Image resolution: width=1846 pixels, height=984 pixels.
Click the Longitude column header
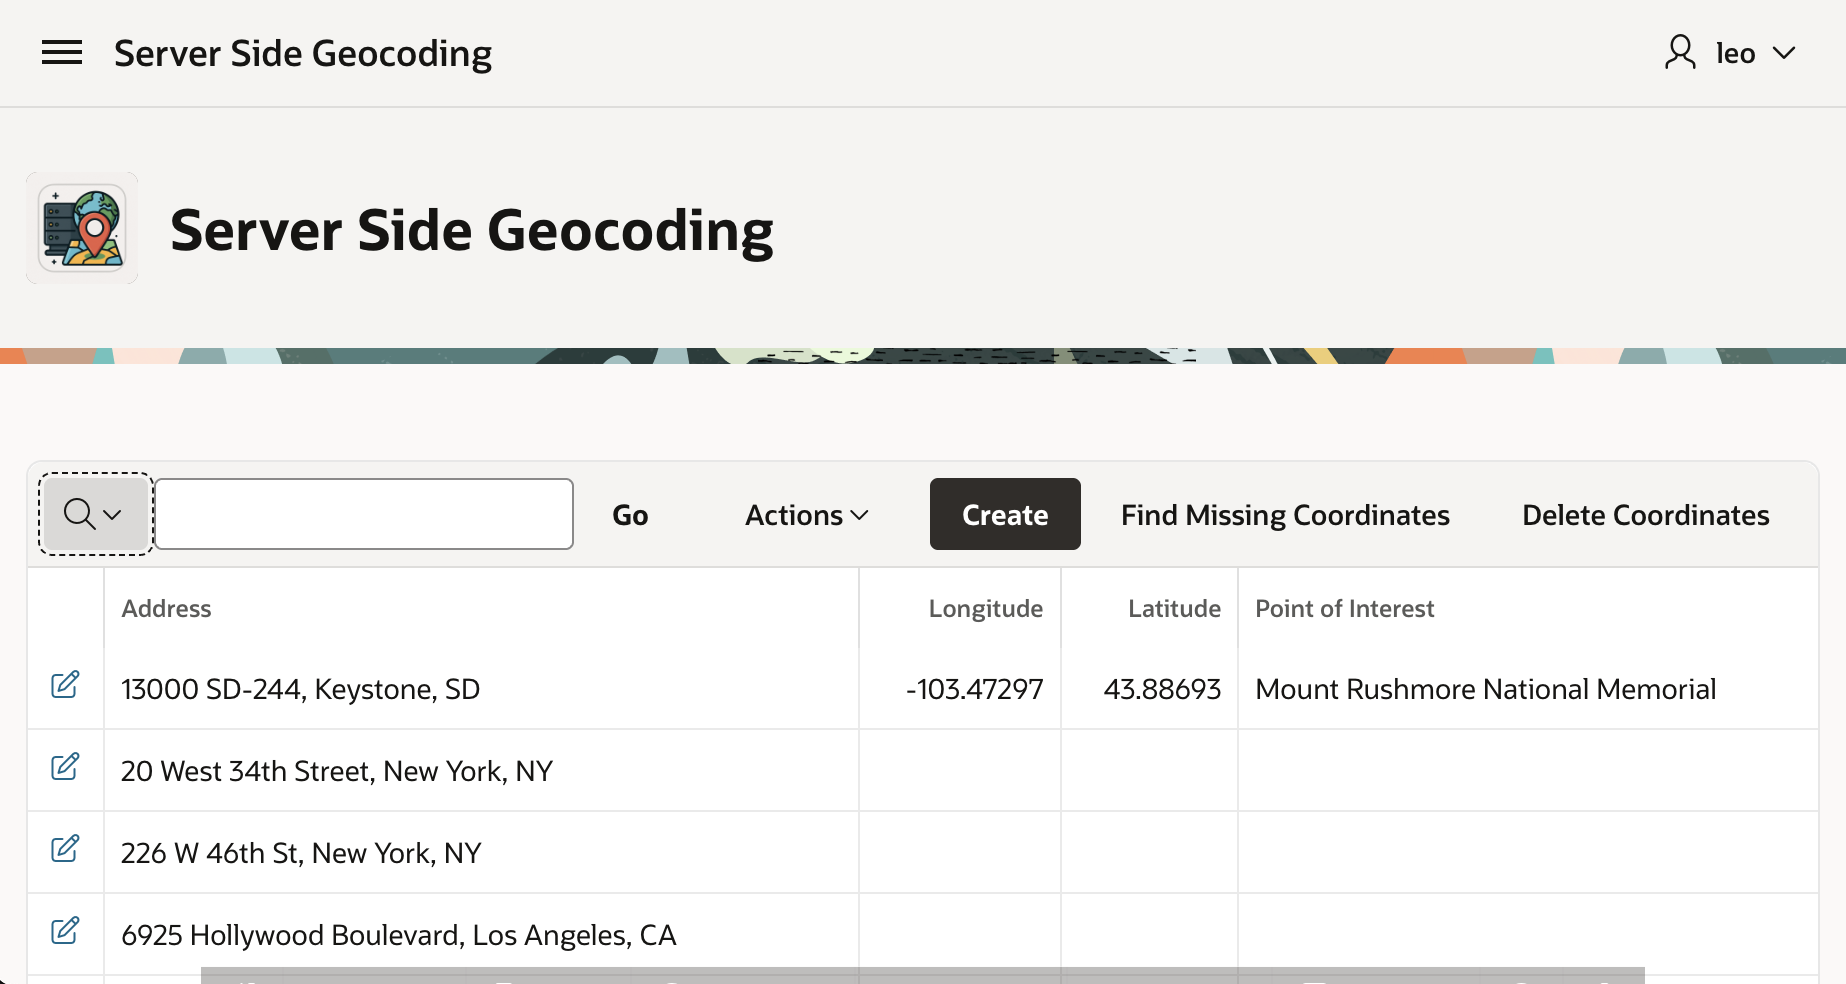point(985,609)
